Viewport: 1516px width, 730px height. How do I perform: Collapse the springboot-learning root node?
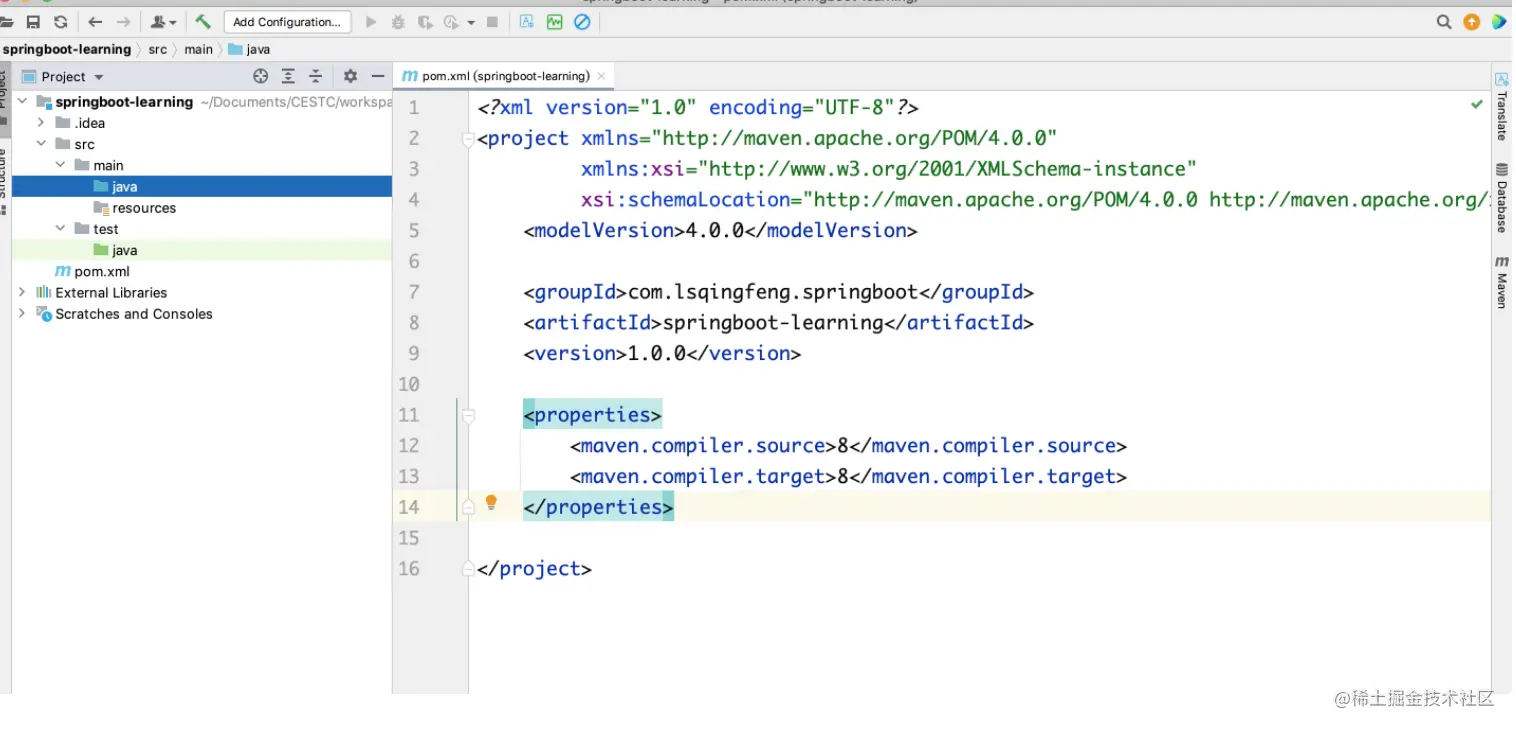pyautogui.click(x=22, y=102)
